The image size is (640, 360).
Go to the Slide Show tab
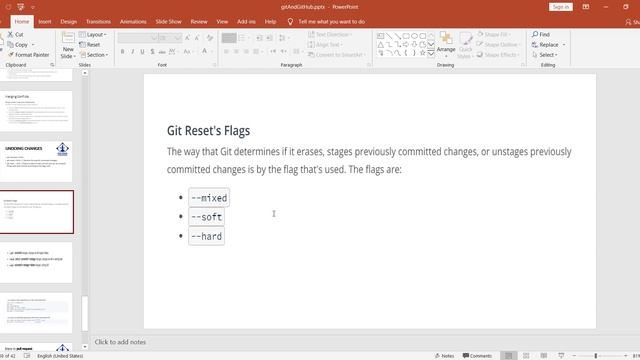[x=168, y=22]
